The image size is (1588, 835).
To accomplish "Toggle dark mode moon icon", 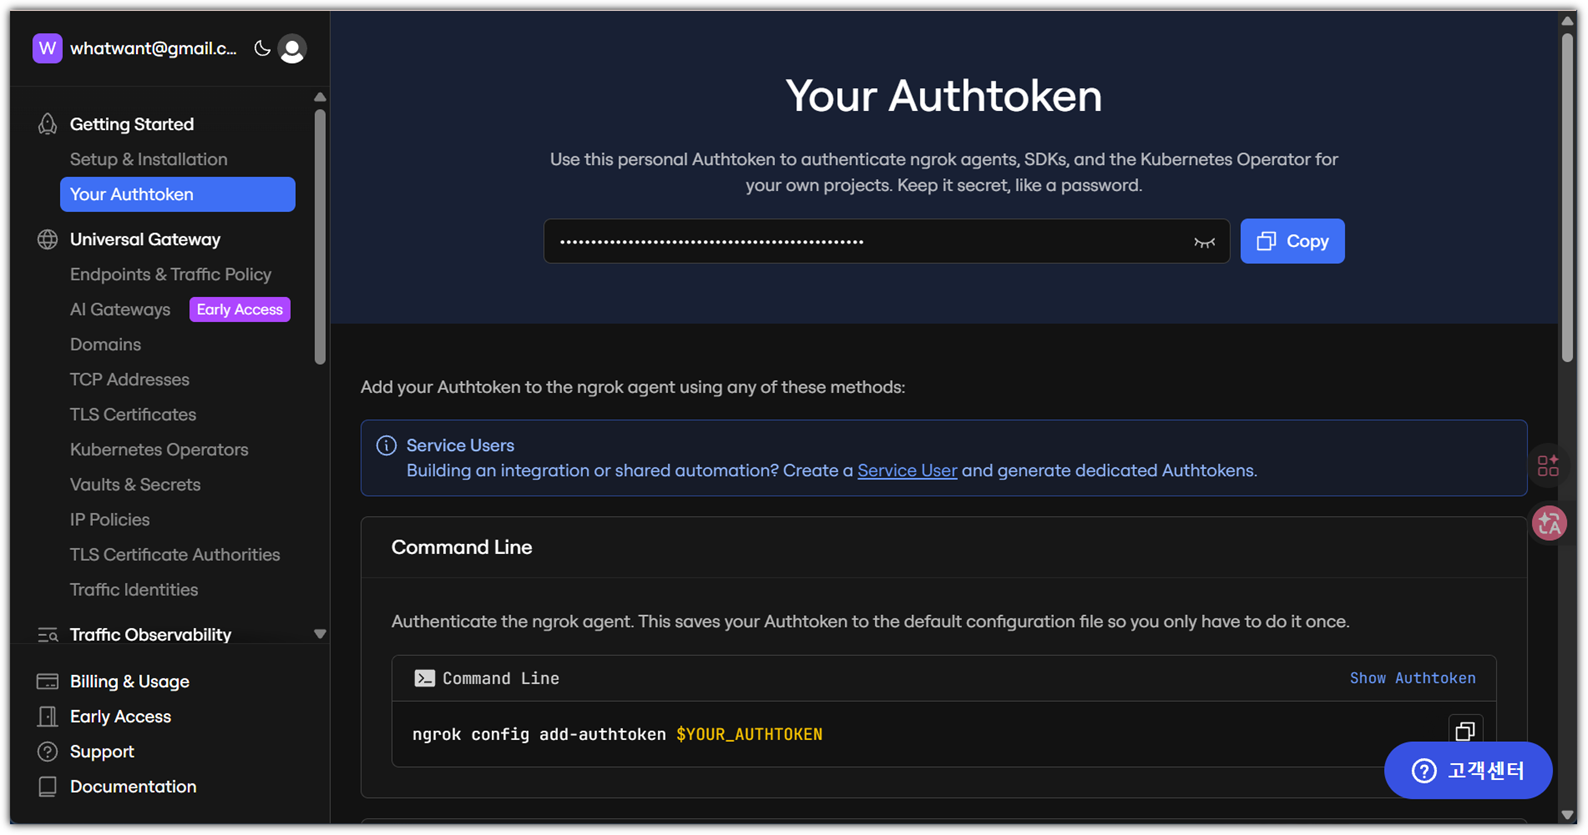I will 262,48.
